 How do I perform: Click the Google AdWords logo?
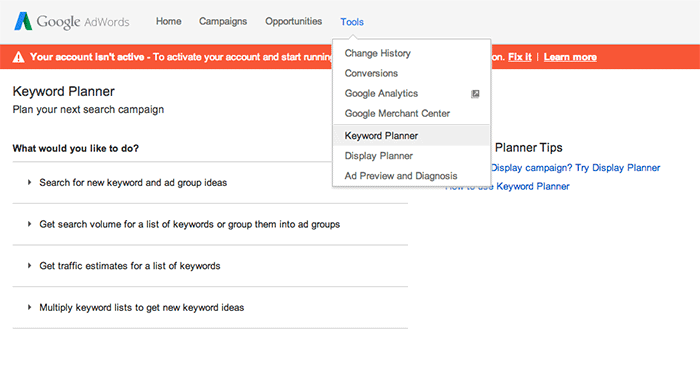[x=72, y=21]
